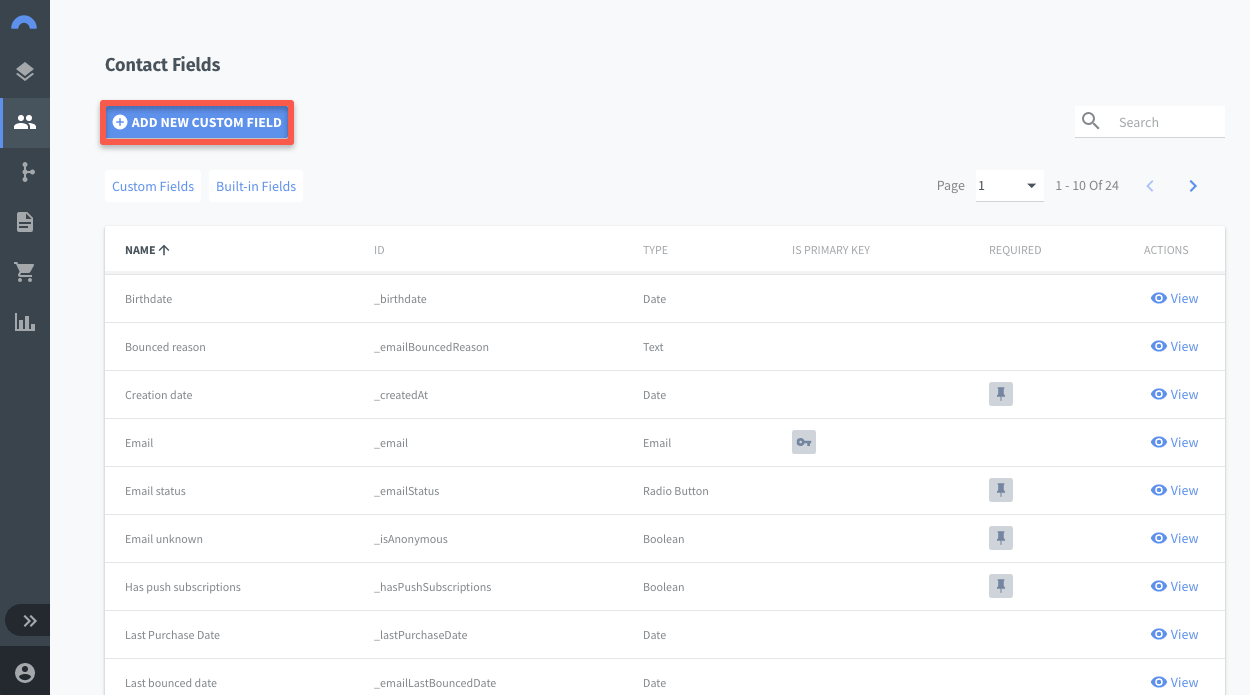Open the user account icon

coord(25,673)
